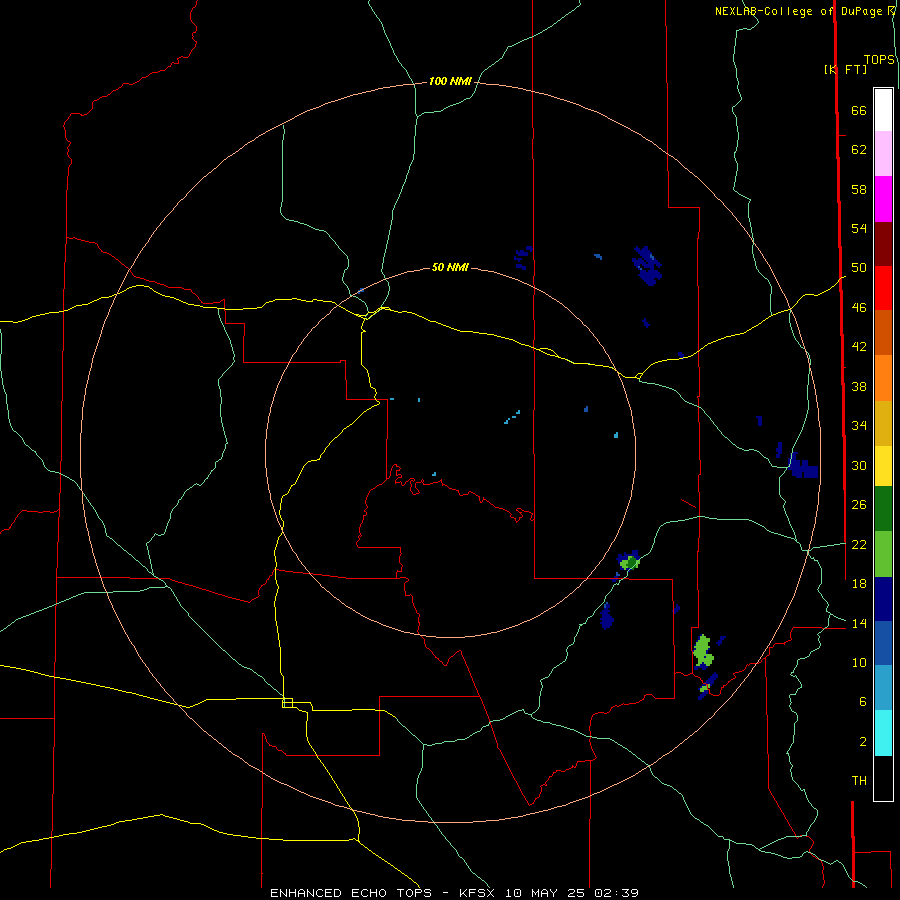Click the medium blue legend swatch
The width and height of the screenshot is (900, 900).
click(x=883, y=643)
